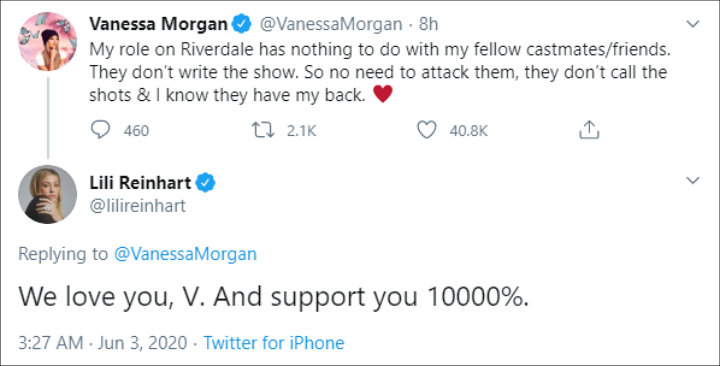Expand chevron menu on Vanessa Morgan's tweet
Image resolution: width=720 pixels, height=366 pixels.
(692, 24)
